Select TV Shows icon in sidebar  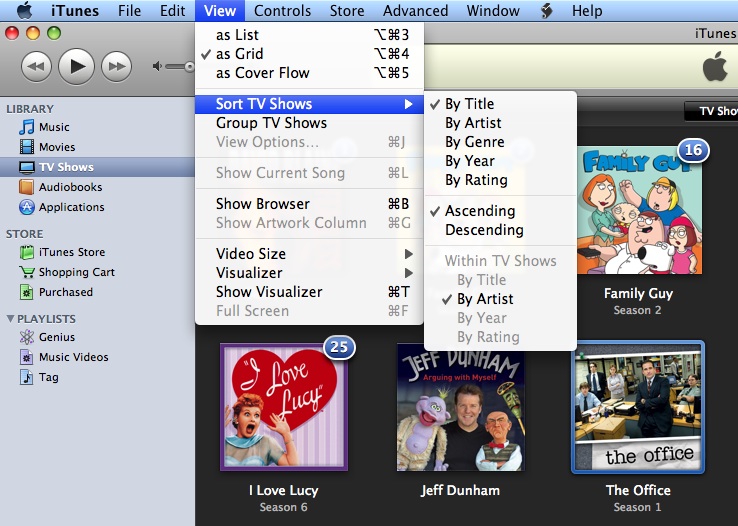pos(27,167)
